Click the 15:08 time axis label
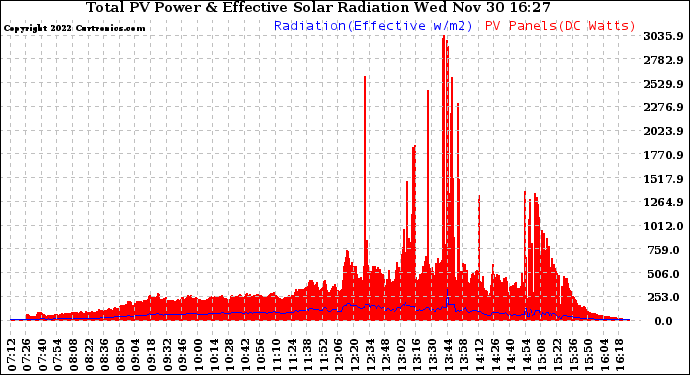The height and width of the screenshot is (375, 690). point(542,355)
